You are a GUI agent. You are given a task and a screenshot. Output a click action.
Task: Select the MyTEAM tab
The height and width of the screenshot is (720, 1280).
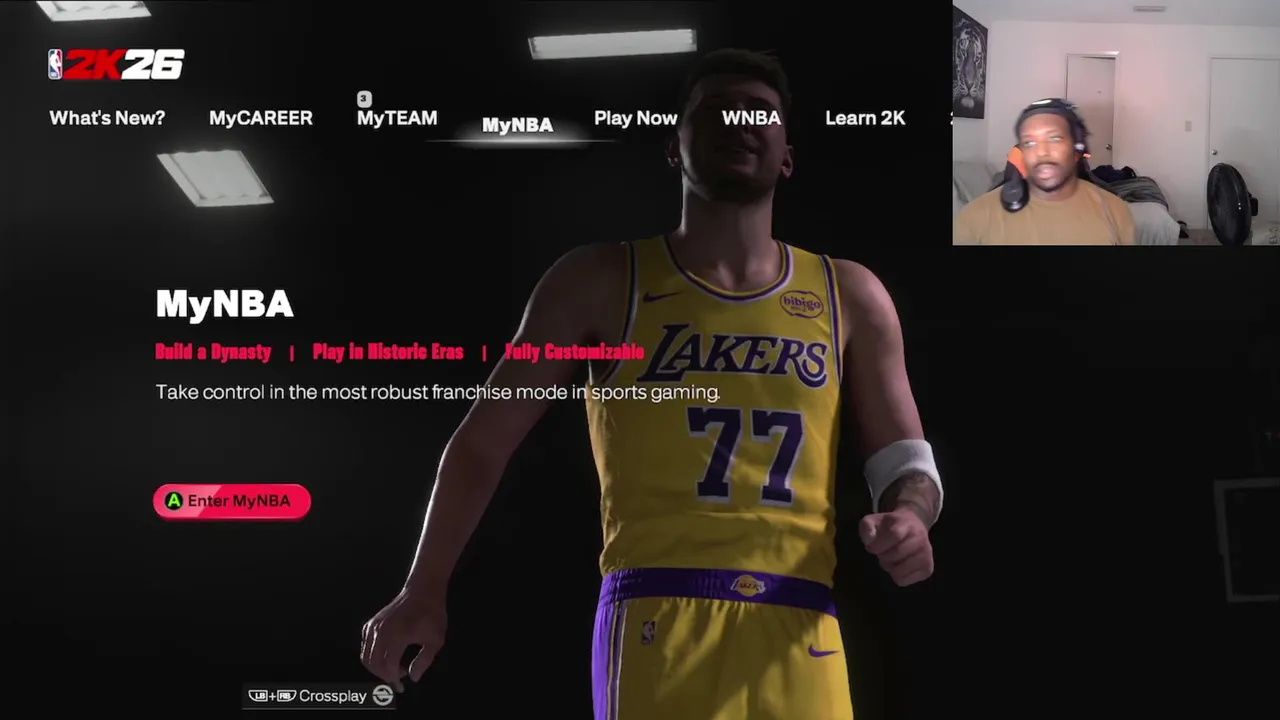[x=397, y=118]
